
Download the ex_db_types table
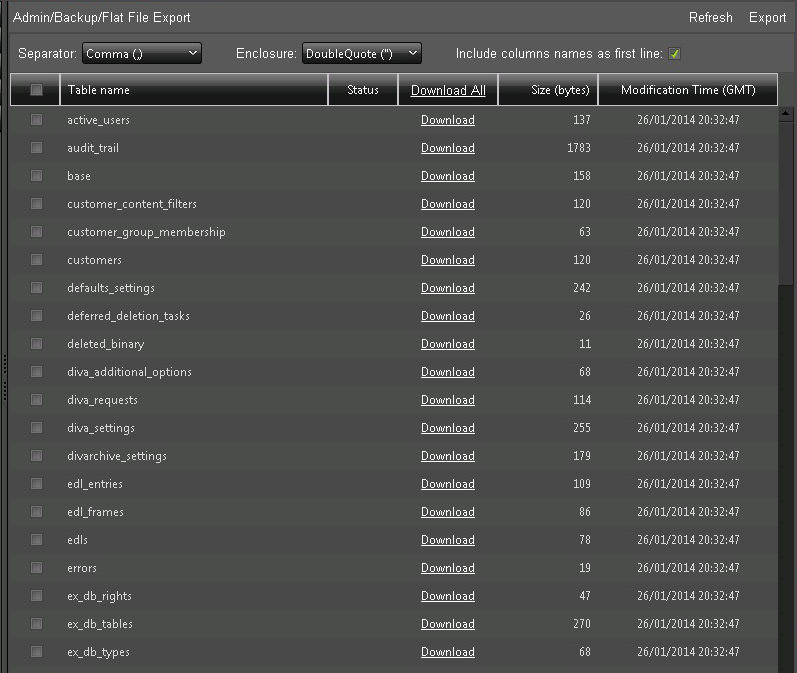(448, 652)
